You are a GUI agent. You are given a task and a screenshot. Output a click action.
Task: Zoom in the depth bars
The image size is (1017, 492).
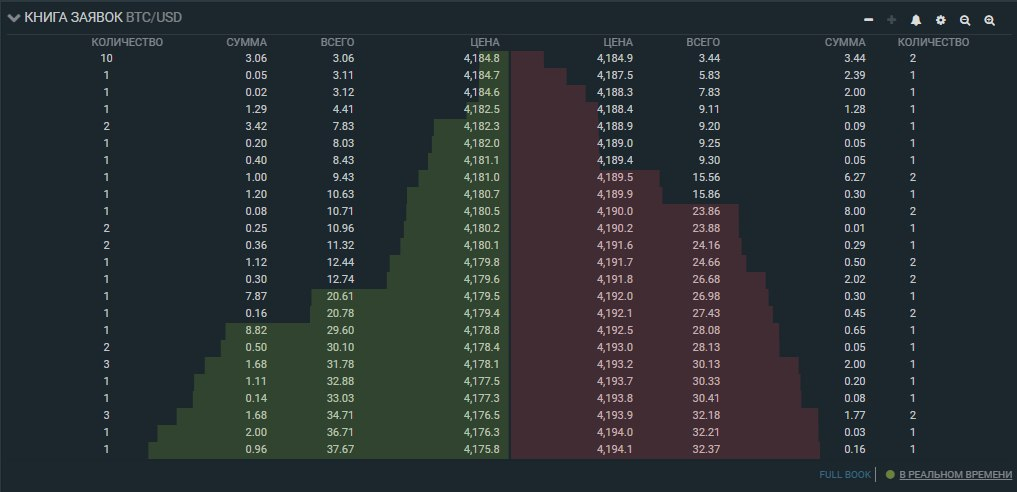coord(990,20)
